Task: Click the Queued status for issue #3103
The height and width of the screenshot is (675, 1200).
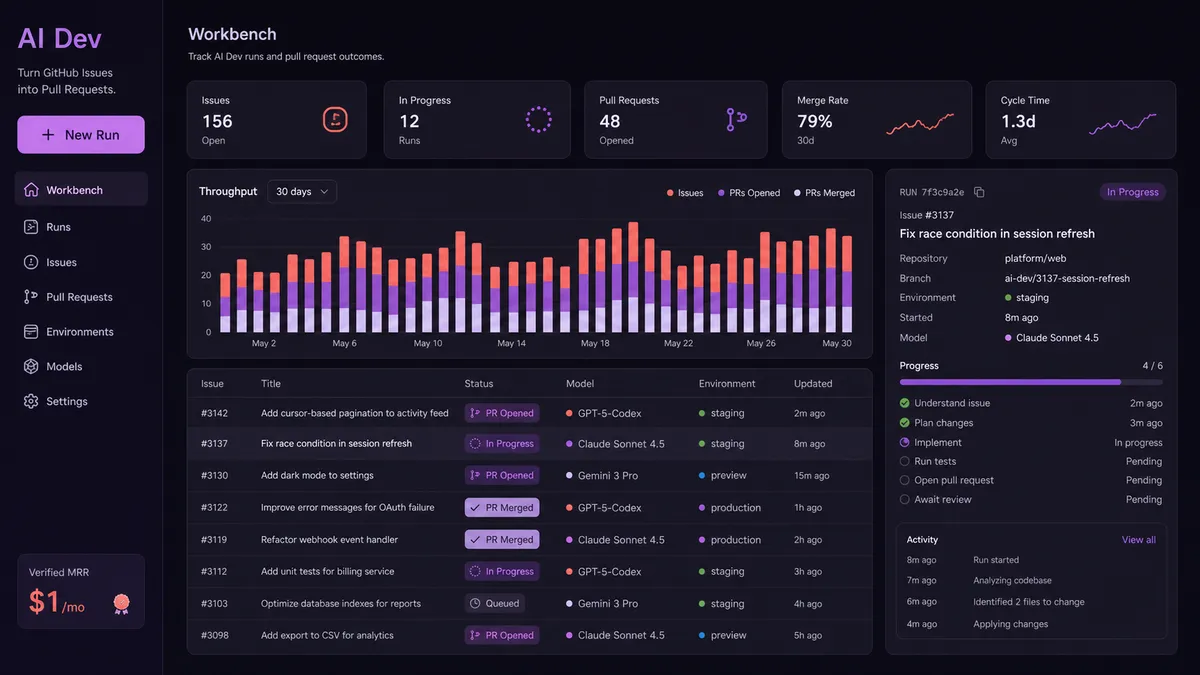Action: tap(495, 604)
